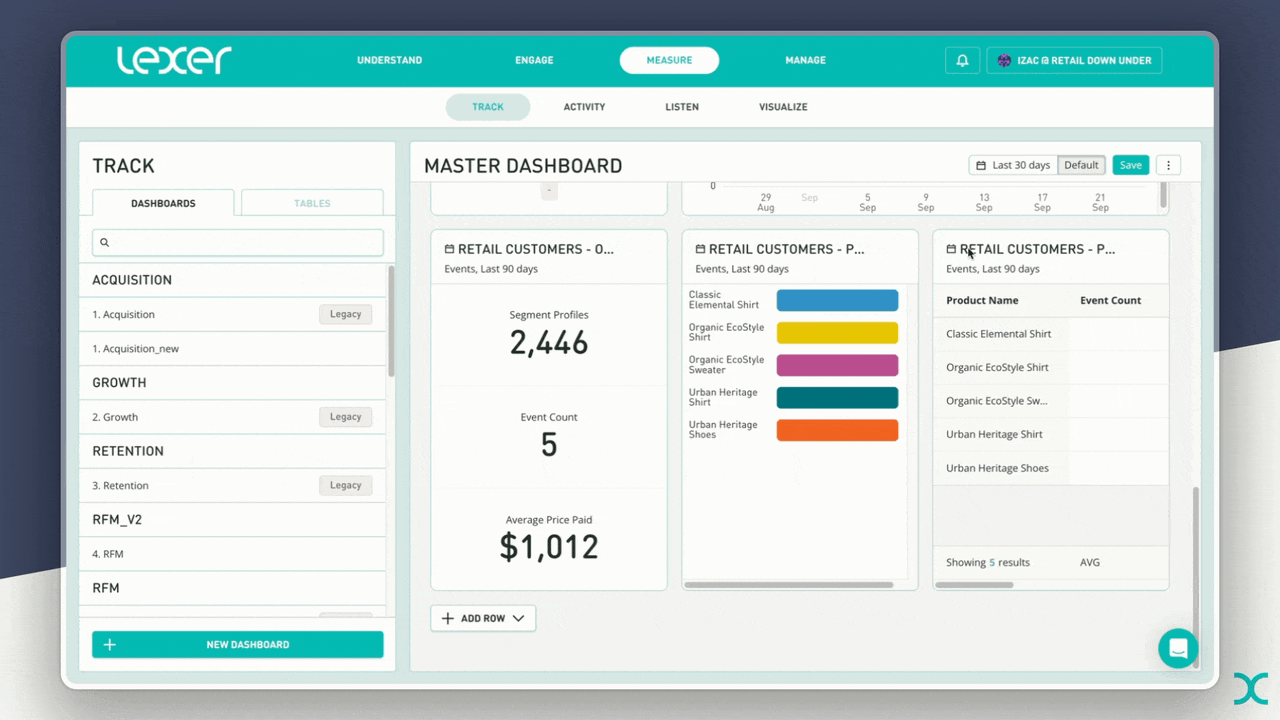The image size is (1280, 720).
Task: Select the Tables tab
Action: (312, 203)
